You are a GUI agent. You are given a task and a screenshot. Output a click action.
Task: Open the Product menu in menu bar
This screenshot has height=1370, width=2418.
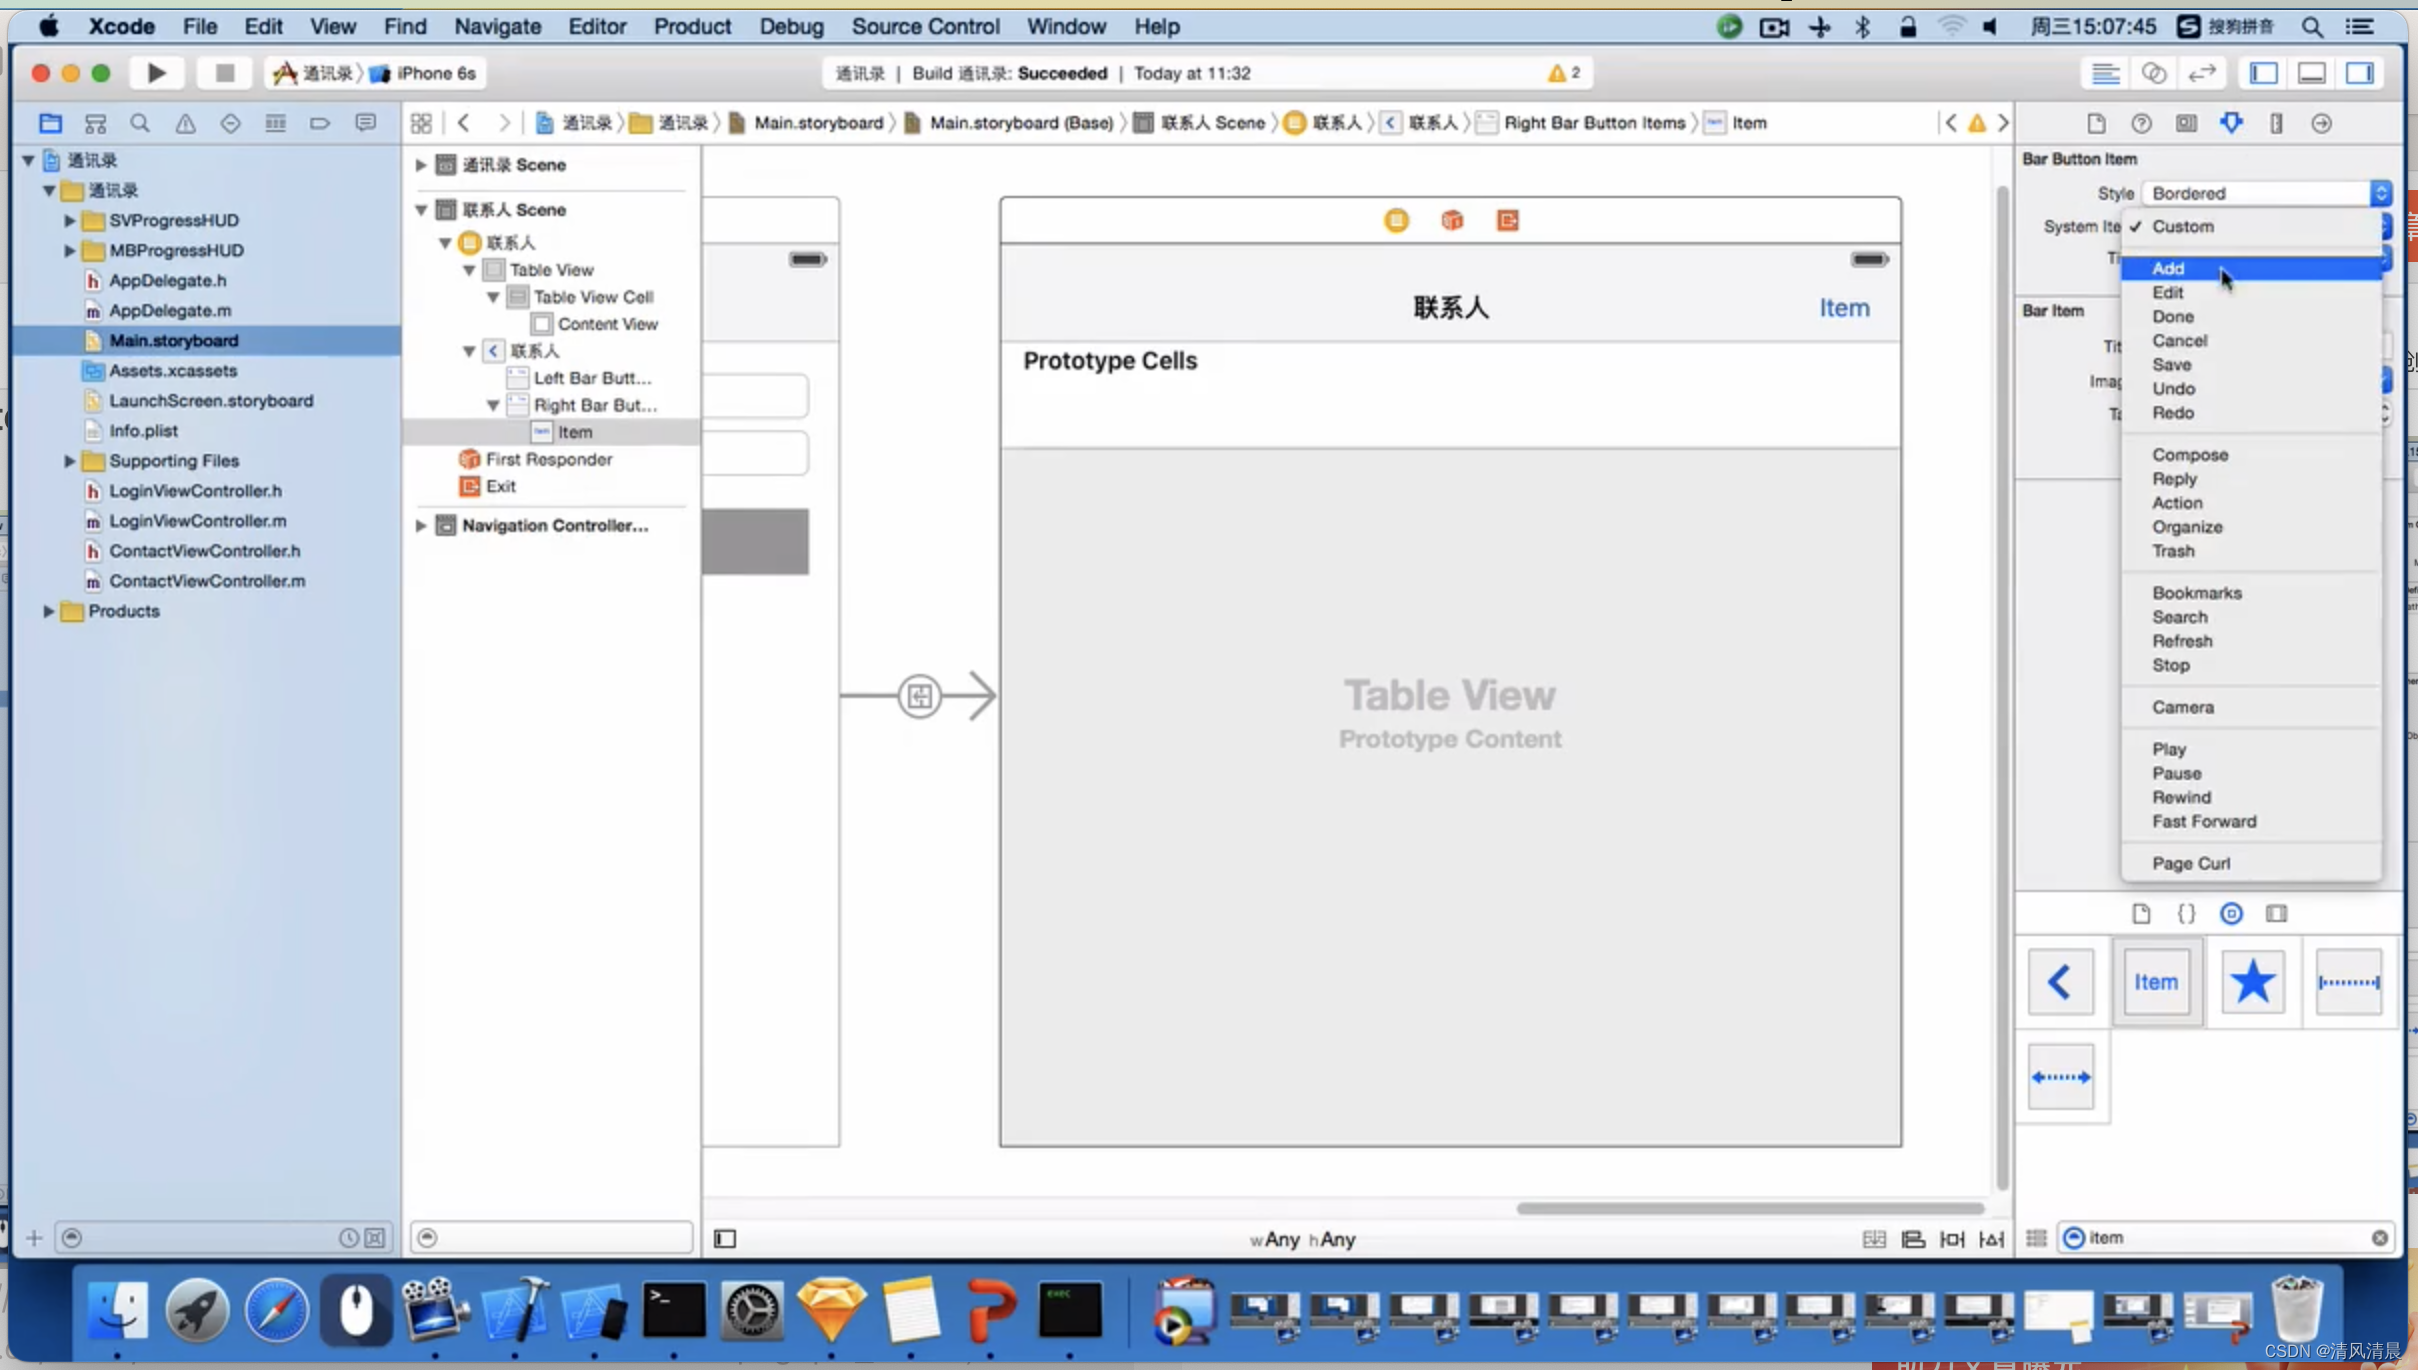click(x=692, y=26)
